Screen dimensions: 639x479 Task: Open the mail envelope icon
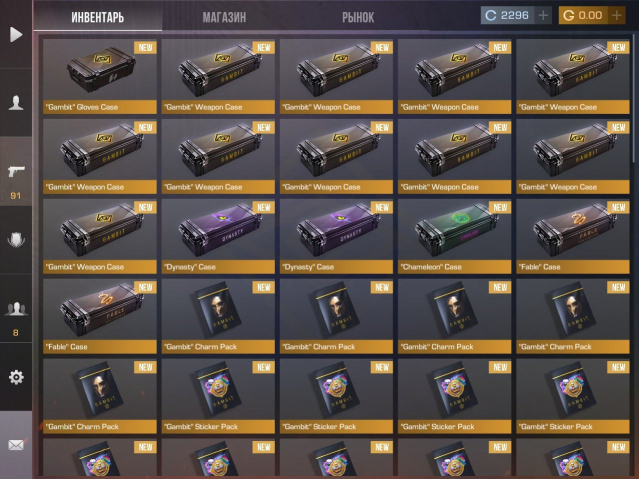point(16,445)
